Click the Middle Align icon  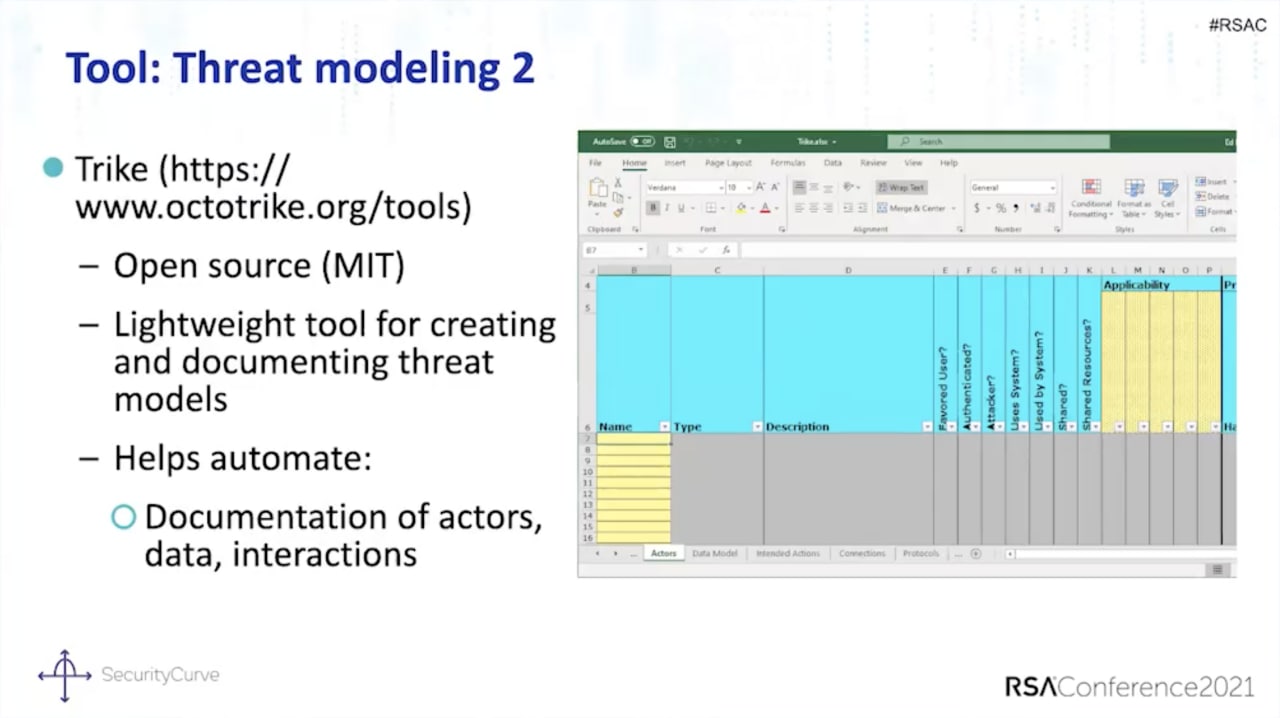click(x=814, y=187)
